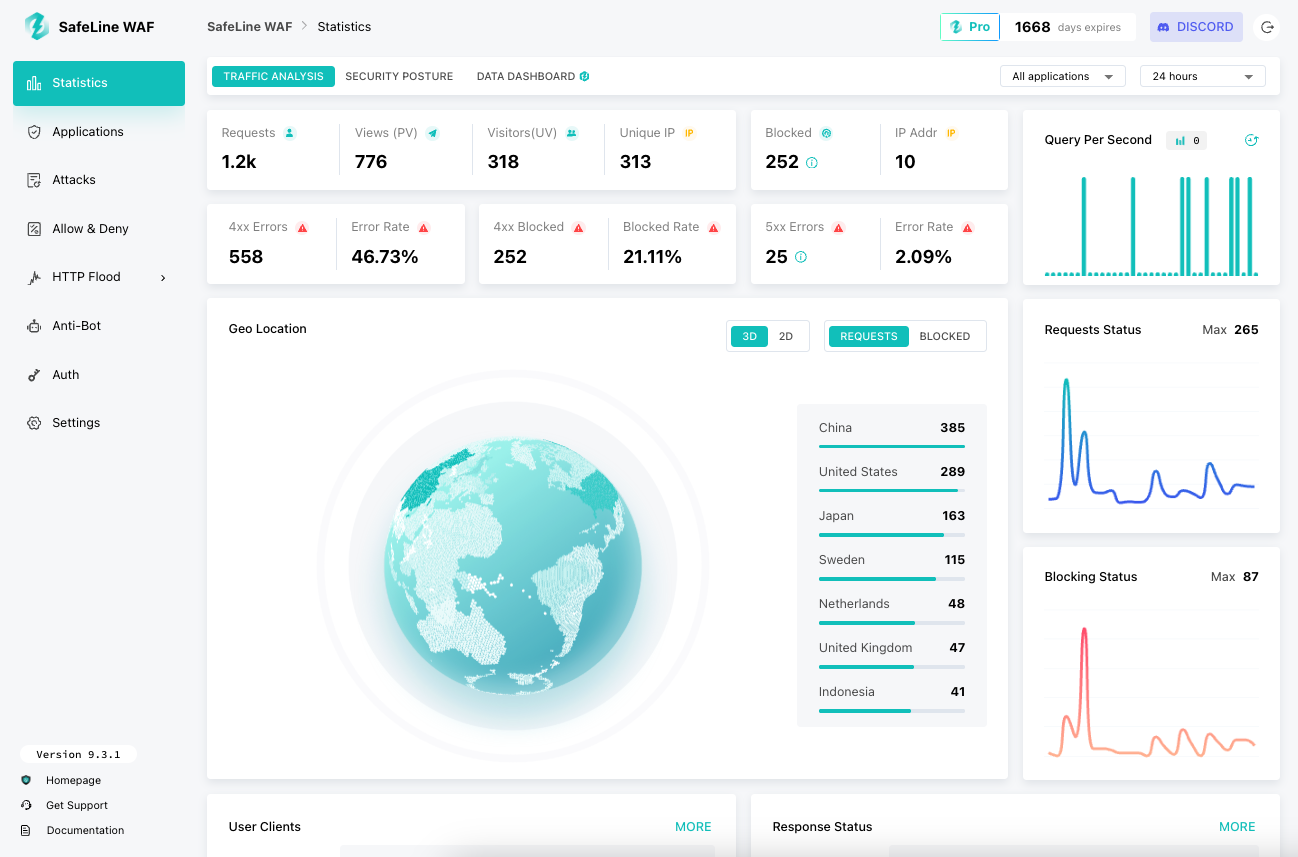Open the 24 hours time range dropdown
Viewport: 1298px width, 857px height.
(x=1202, y=77)
